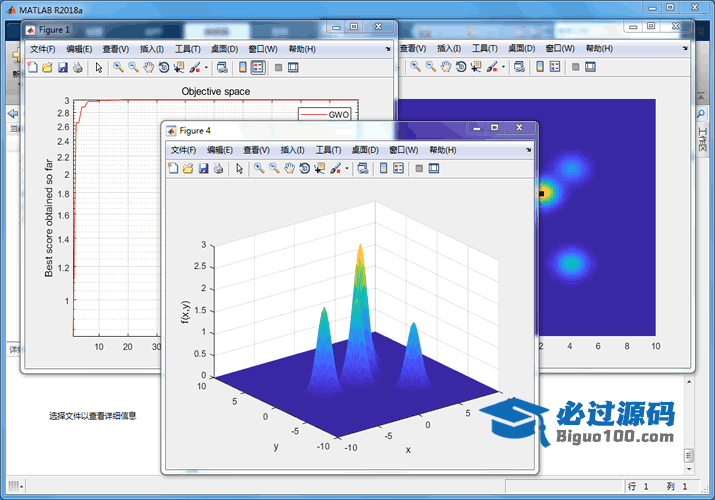
Task: Toggle Insert Legend button in Figure 1
Action: tap(257, 68)
